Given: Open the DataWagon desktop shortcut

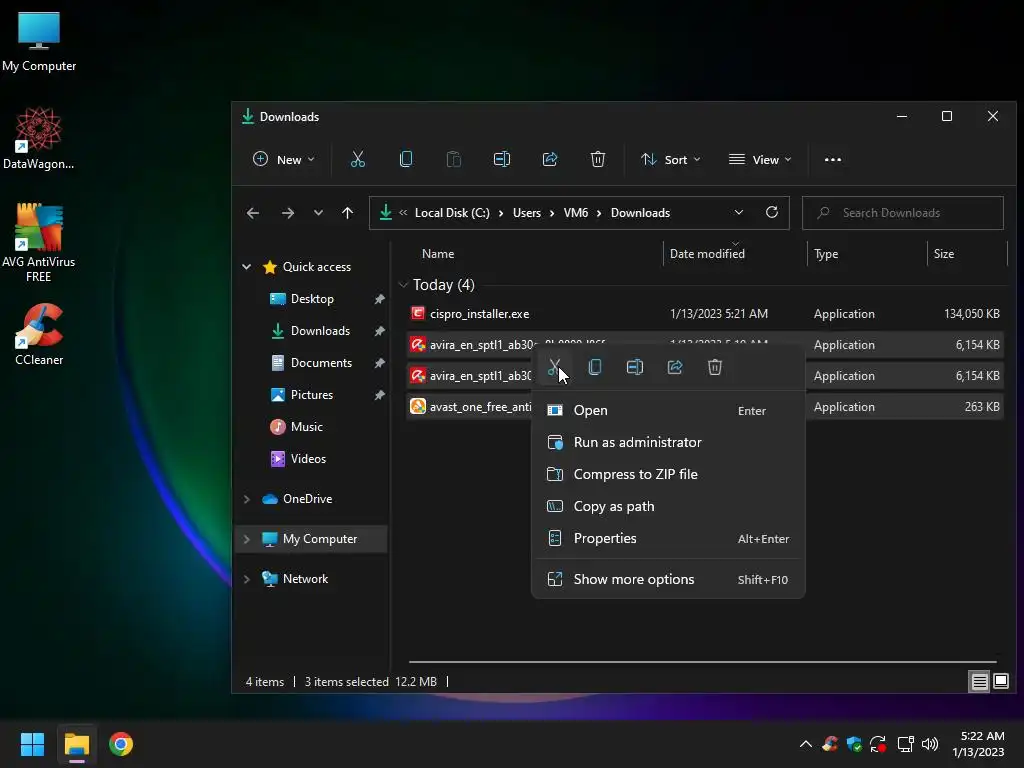Looking at the screenshot, I should tap(39, 138).
